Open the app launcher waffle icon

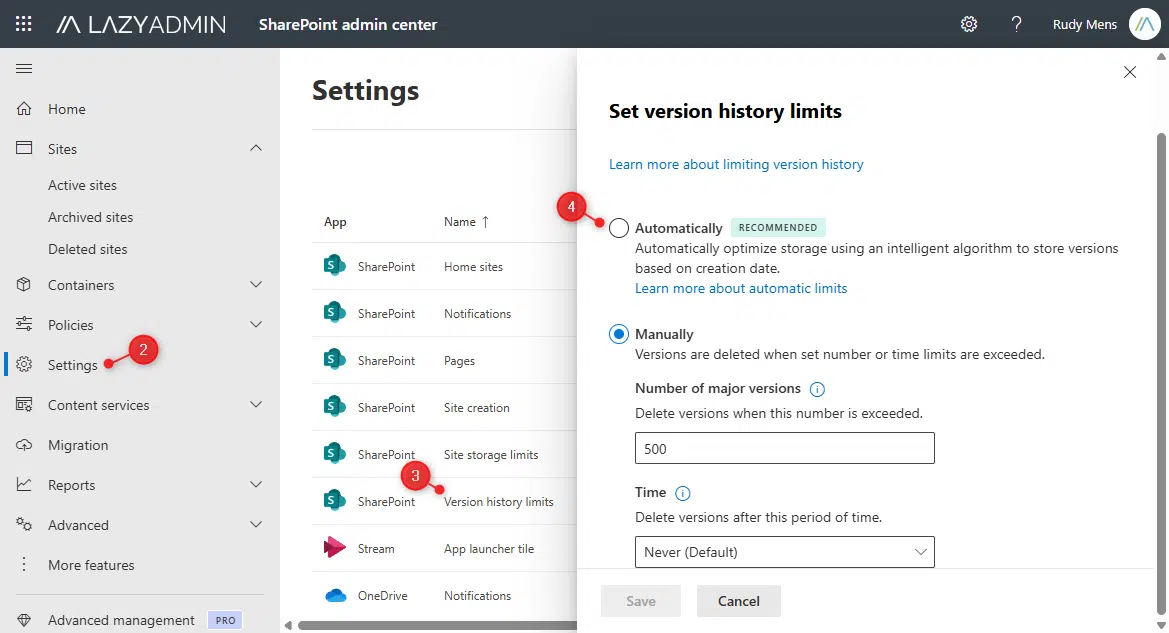[x=24, y=24]
